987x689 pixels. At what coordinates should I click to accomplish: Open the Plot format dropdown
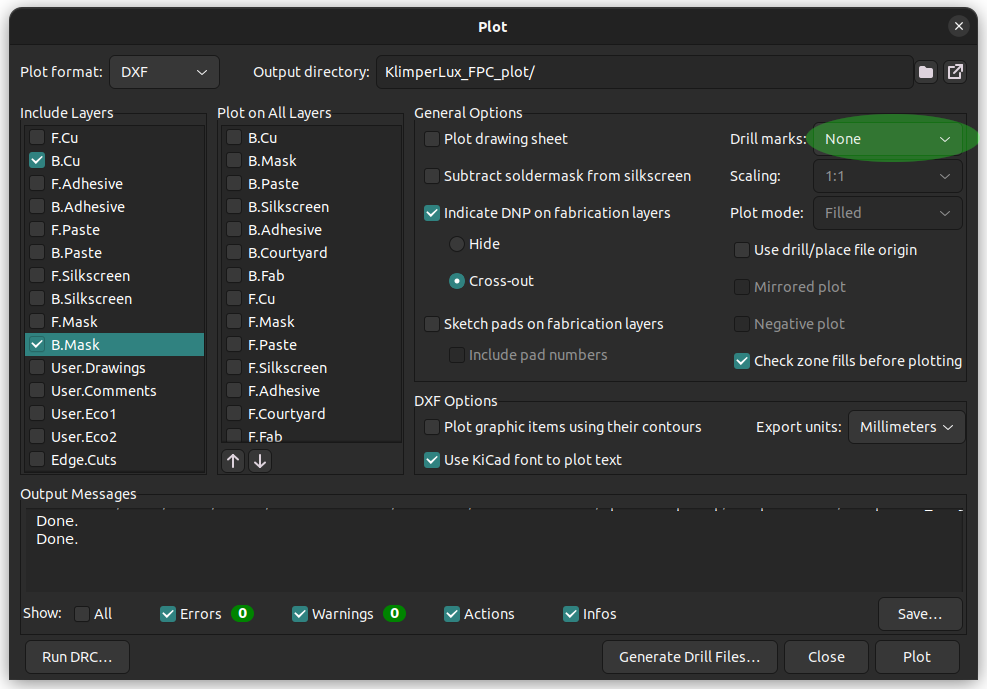[x=164, y=72]
